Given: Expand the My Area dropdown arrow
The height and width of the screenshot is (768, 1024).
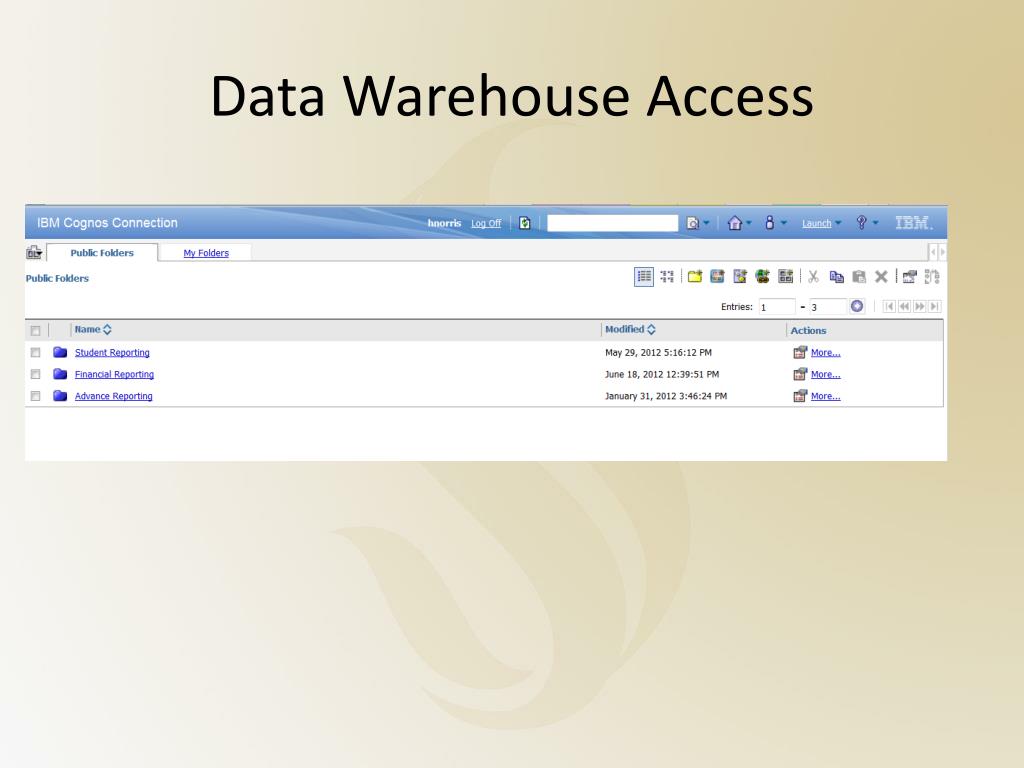Looking at the screenshot, I should [x=784, y=223].
